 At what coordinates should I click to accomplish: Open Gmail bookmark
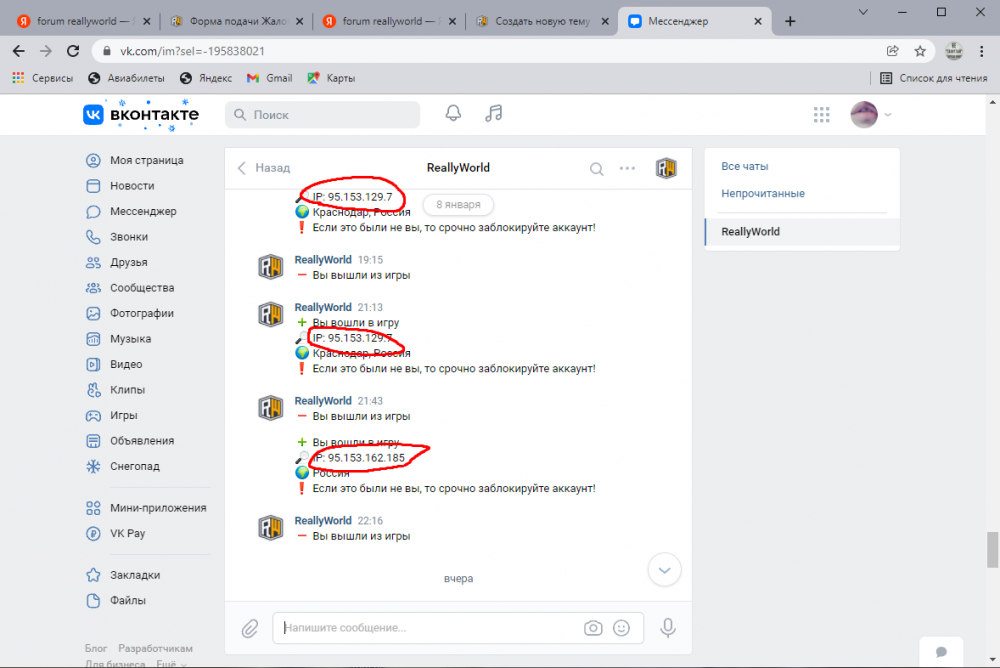270,78
